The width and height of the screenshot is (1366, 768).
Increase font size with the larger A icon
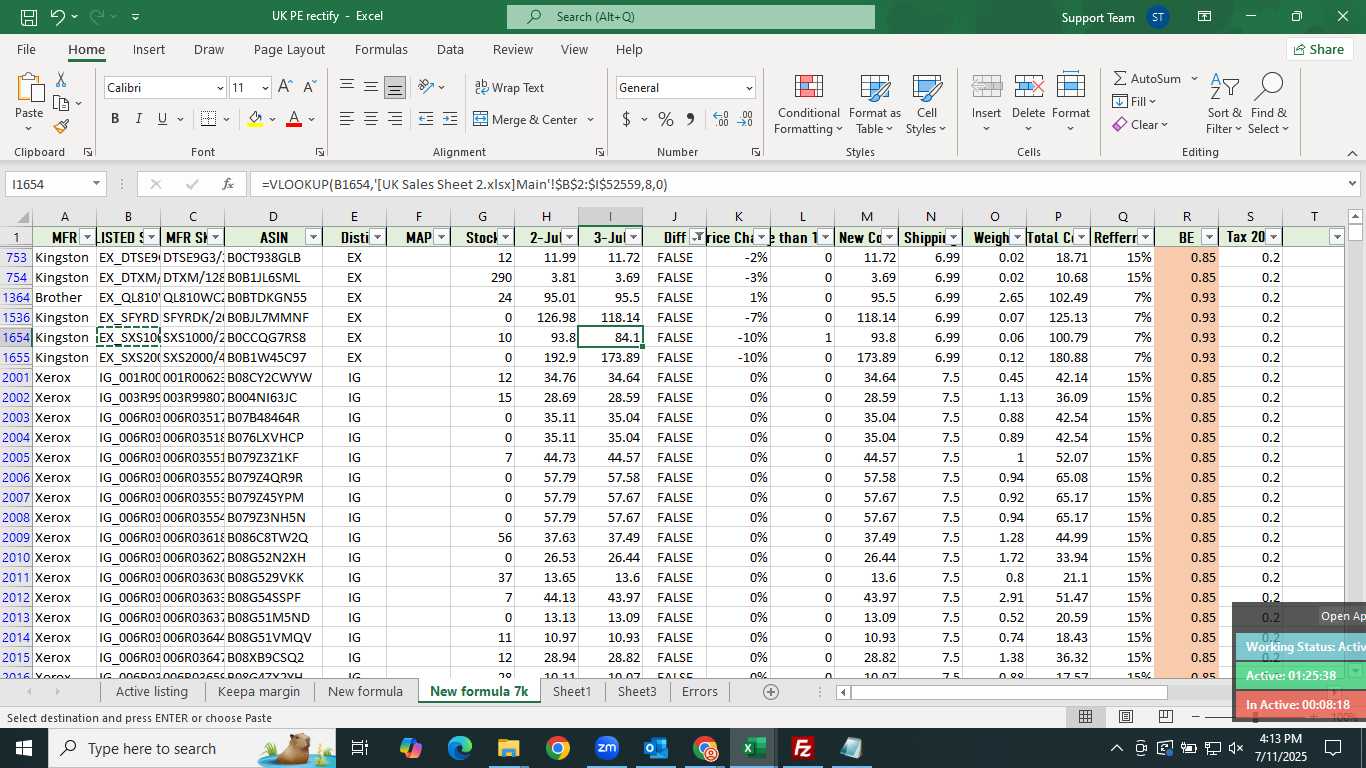point(285,87)
